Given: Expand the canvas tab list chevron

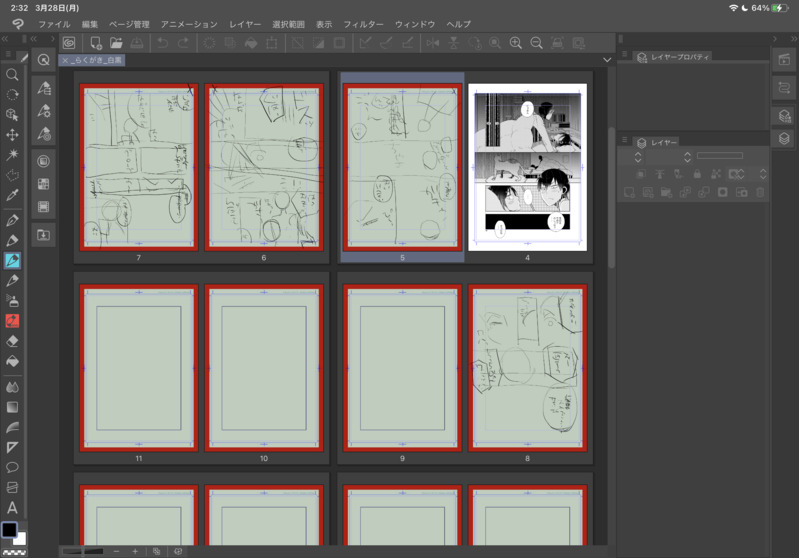Looking at the screenshot, I should [607, 60].
